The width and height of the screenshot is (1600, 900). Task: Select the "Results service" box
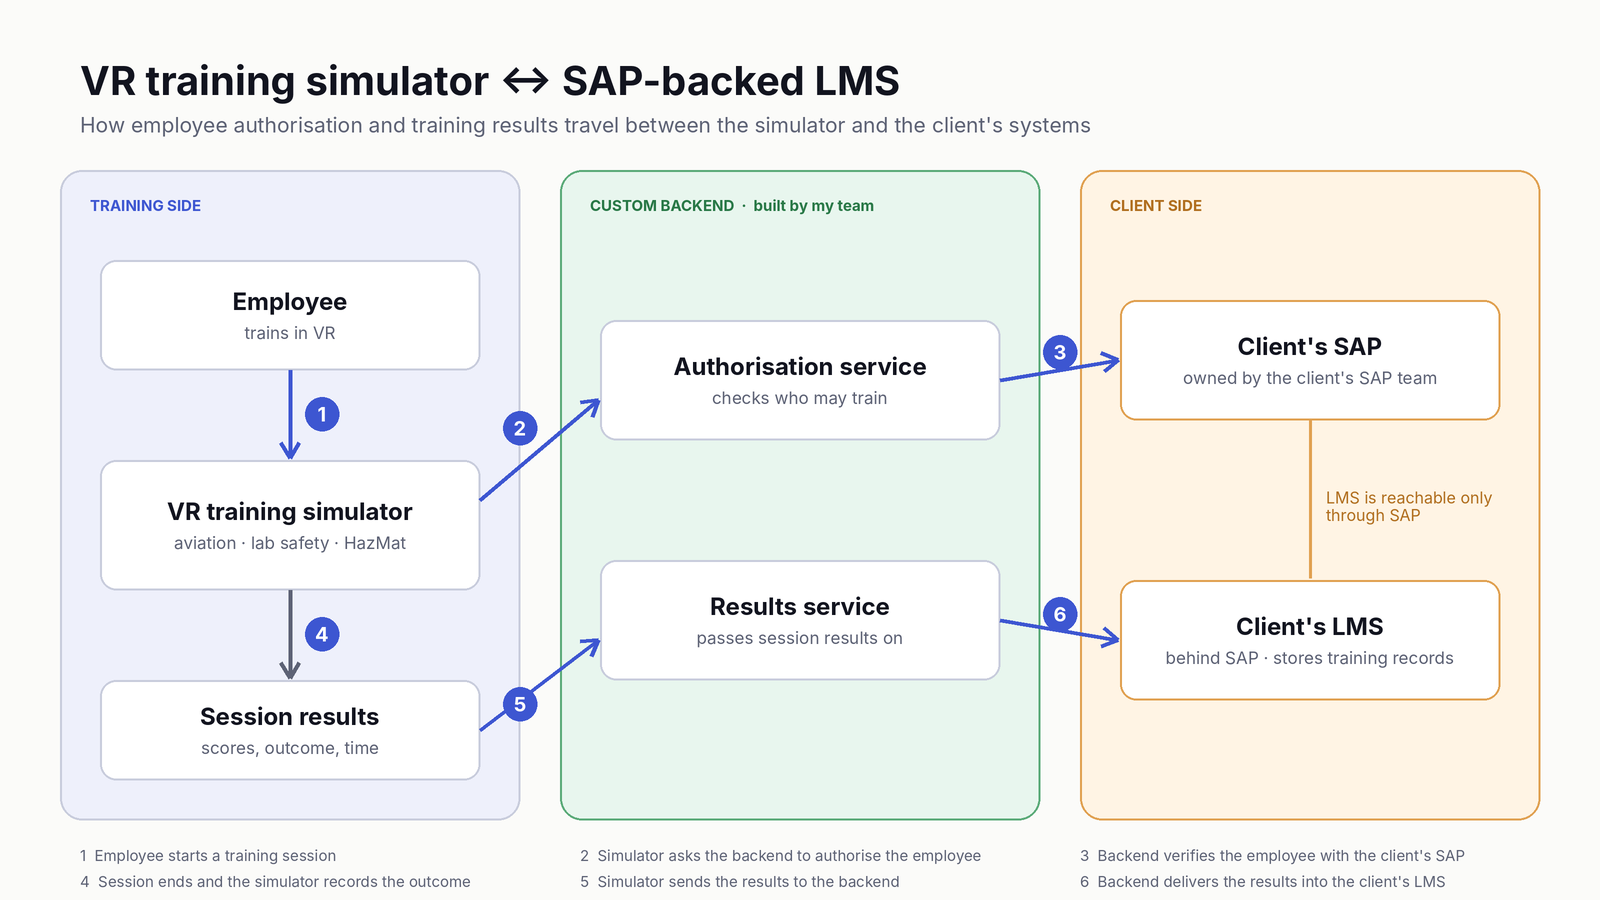800,620
